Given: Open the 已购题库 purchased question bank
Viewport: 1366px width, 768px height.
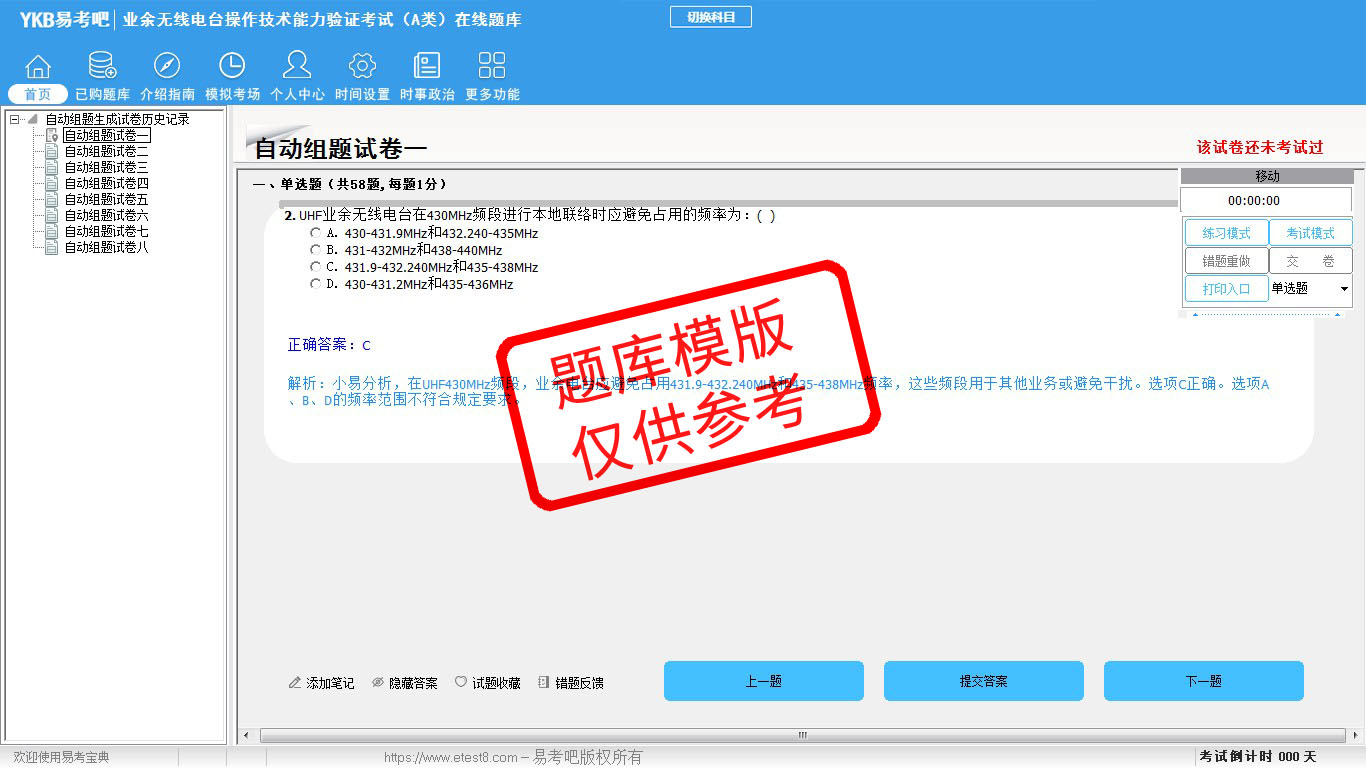Looking at the screenshot, I should click(102, 77).
